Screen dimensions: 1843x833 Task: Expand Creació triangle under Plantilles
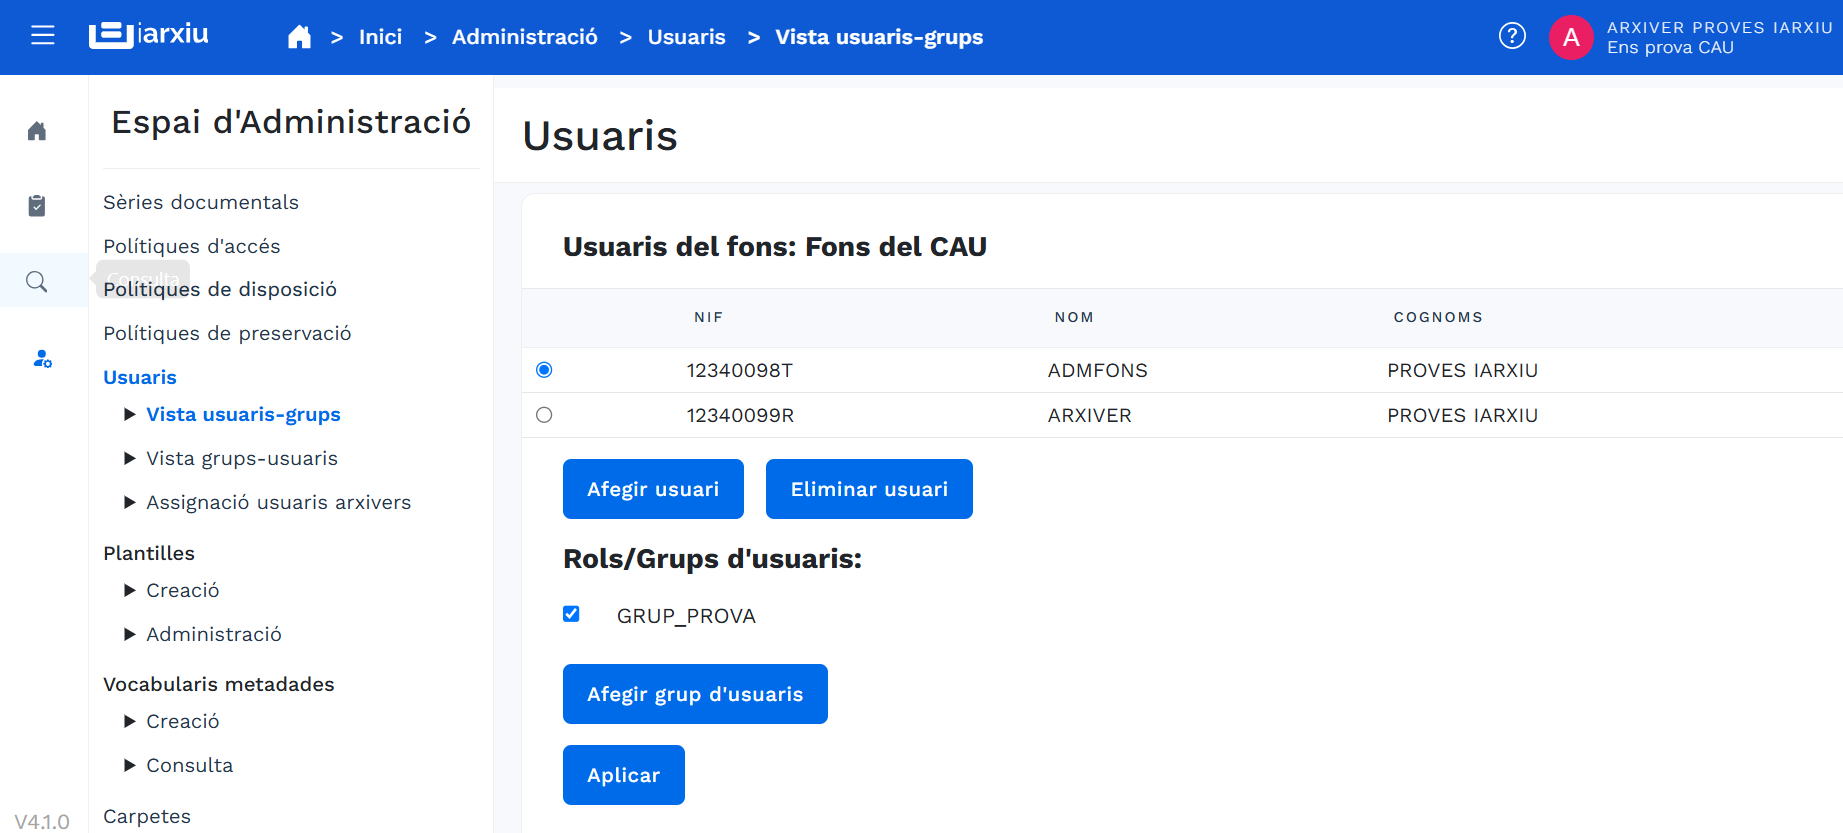tap(129, 590)
